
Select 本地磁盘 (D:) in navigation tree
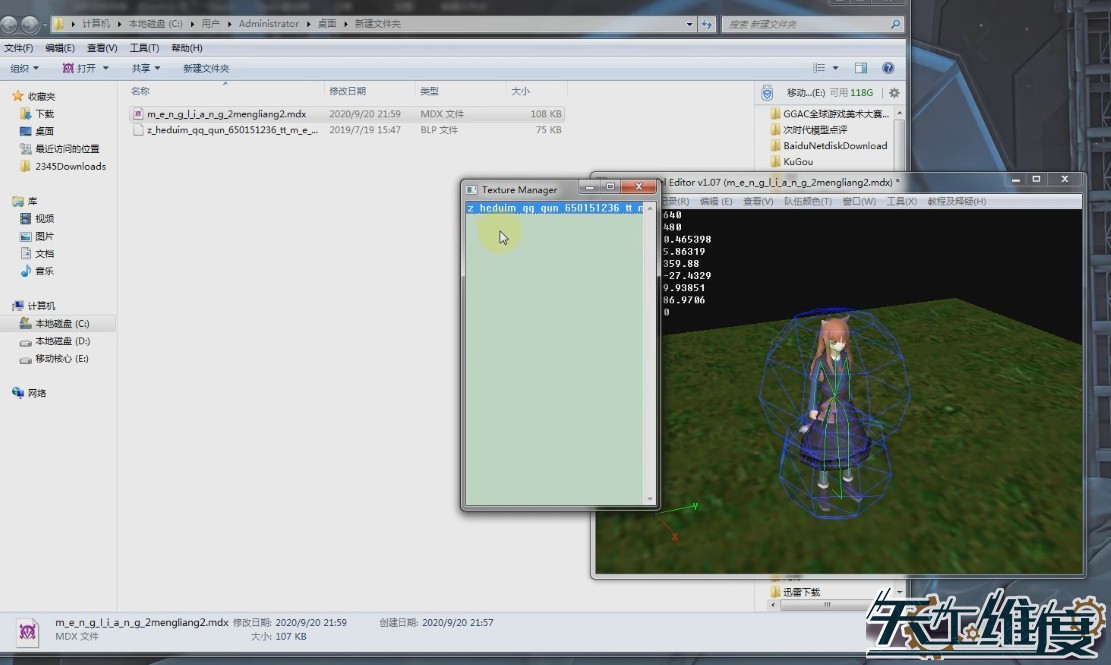[x=62, y=341]
